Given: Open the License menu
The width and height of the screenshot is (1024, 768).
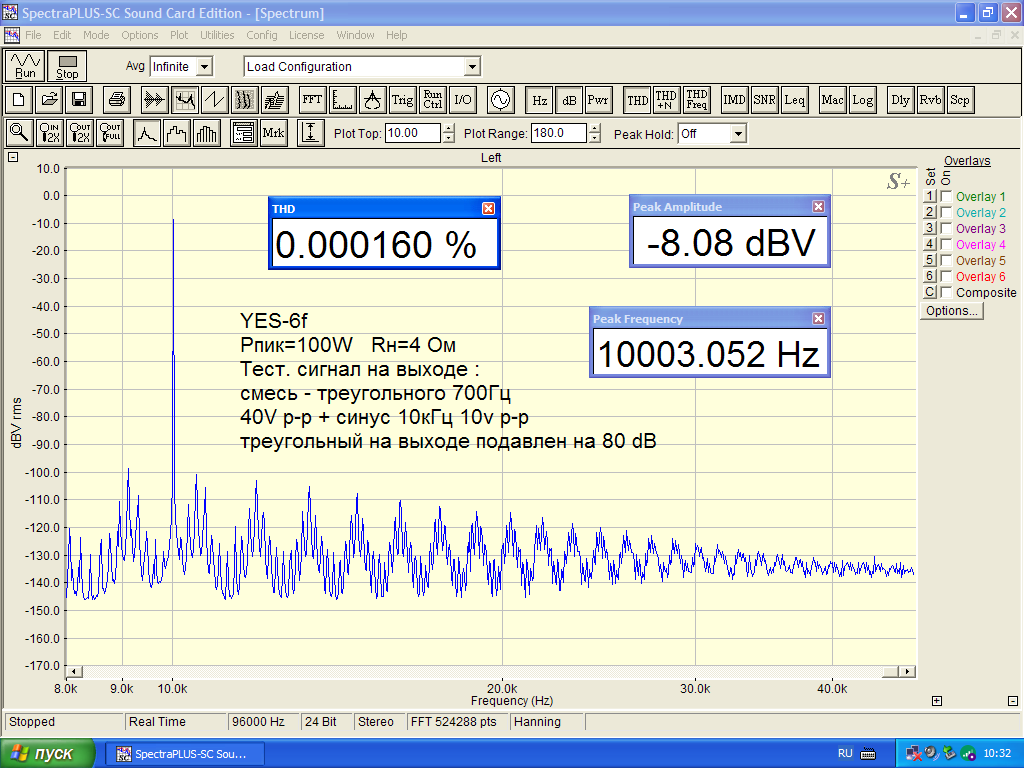Looking at the screenshot, I should (306, 35).
